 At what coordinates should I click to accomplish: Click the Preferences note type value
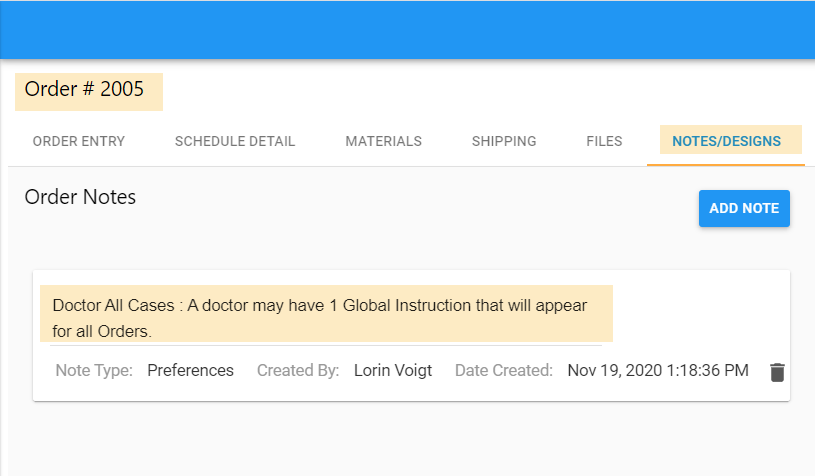[190, 371]
